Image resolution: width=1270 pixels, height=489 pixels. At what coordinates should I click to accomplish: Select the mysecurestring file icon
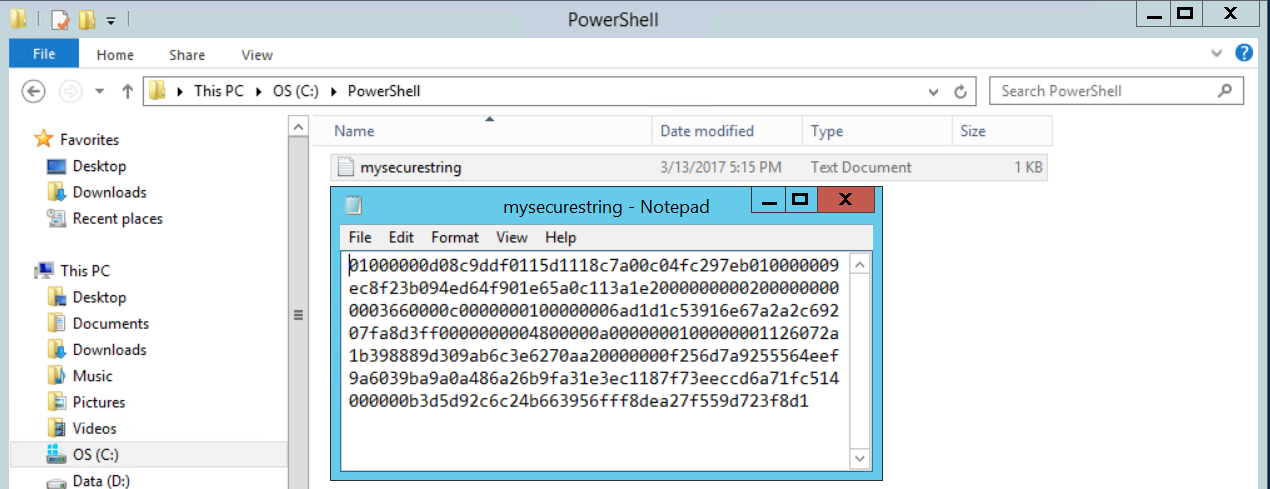point(345,167)
